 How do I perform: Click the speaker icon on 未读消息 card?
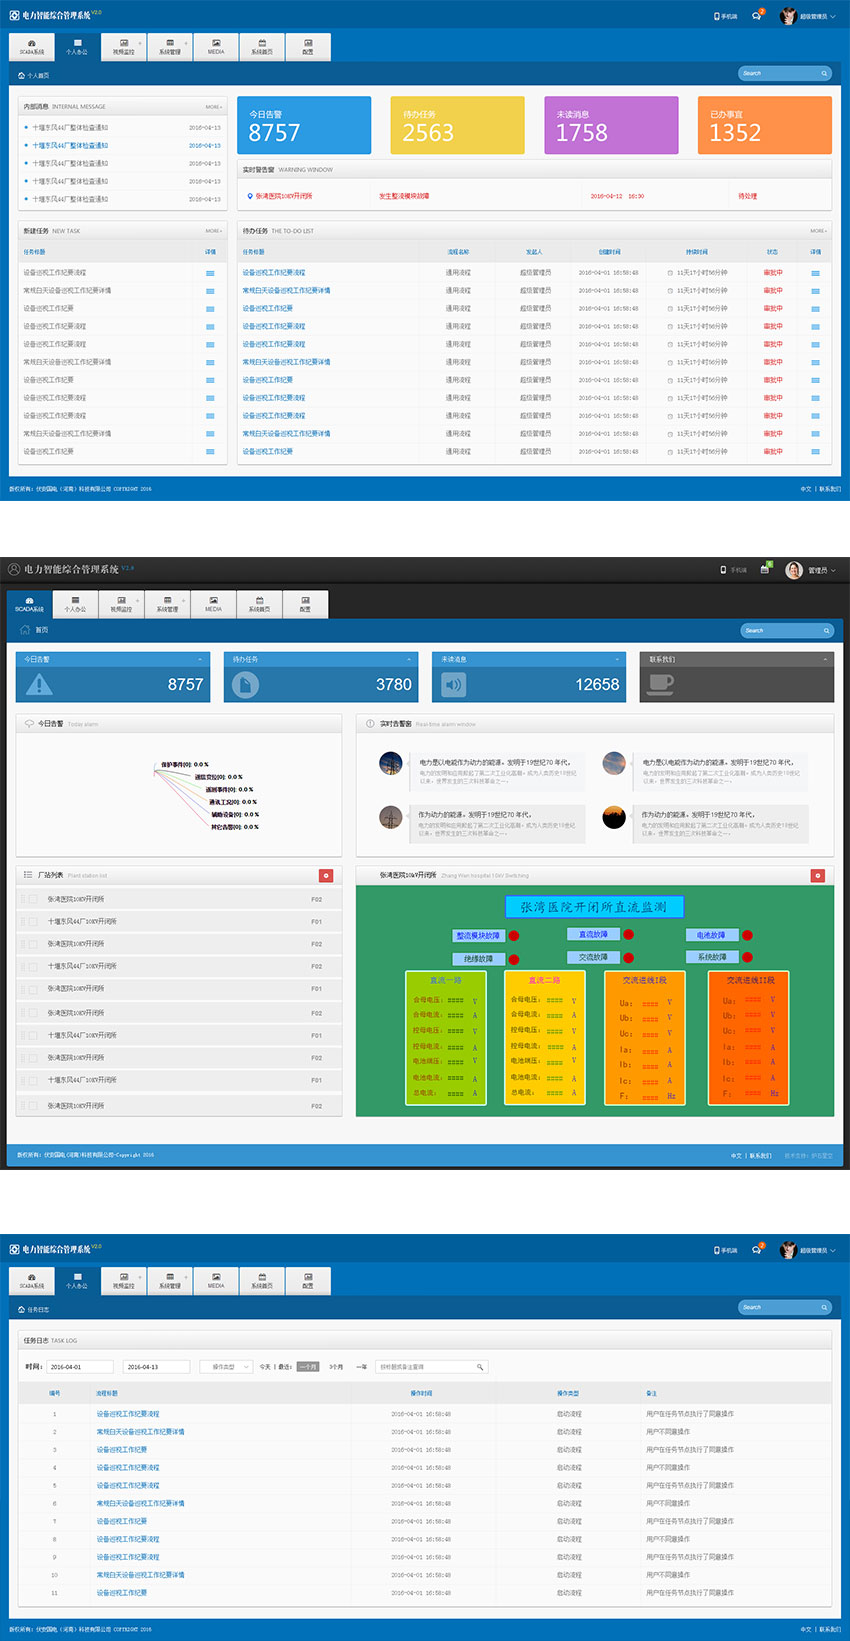454,684
